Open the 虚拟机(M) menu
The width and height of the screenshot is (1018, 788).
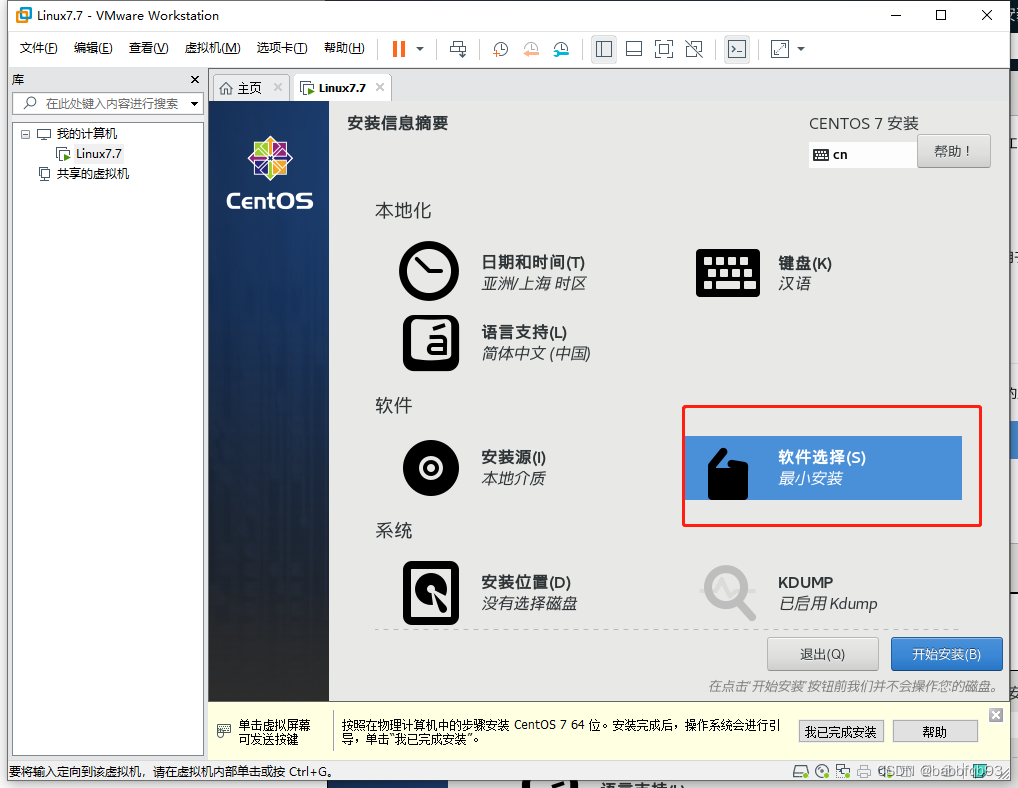(212, 48)
